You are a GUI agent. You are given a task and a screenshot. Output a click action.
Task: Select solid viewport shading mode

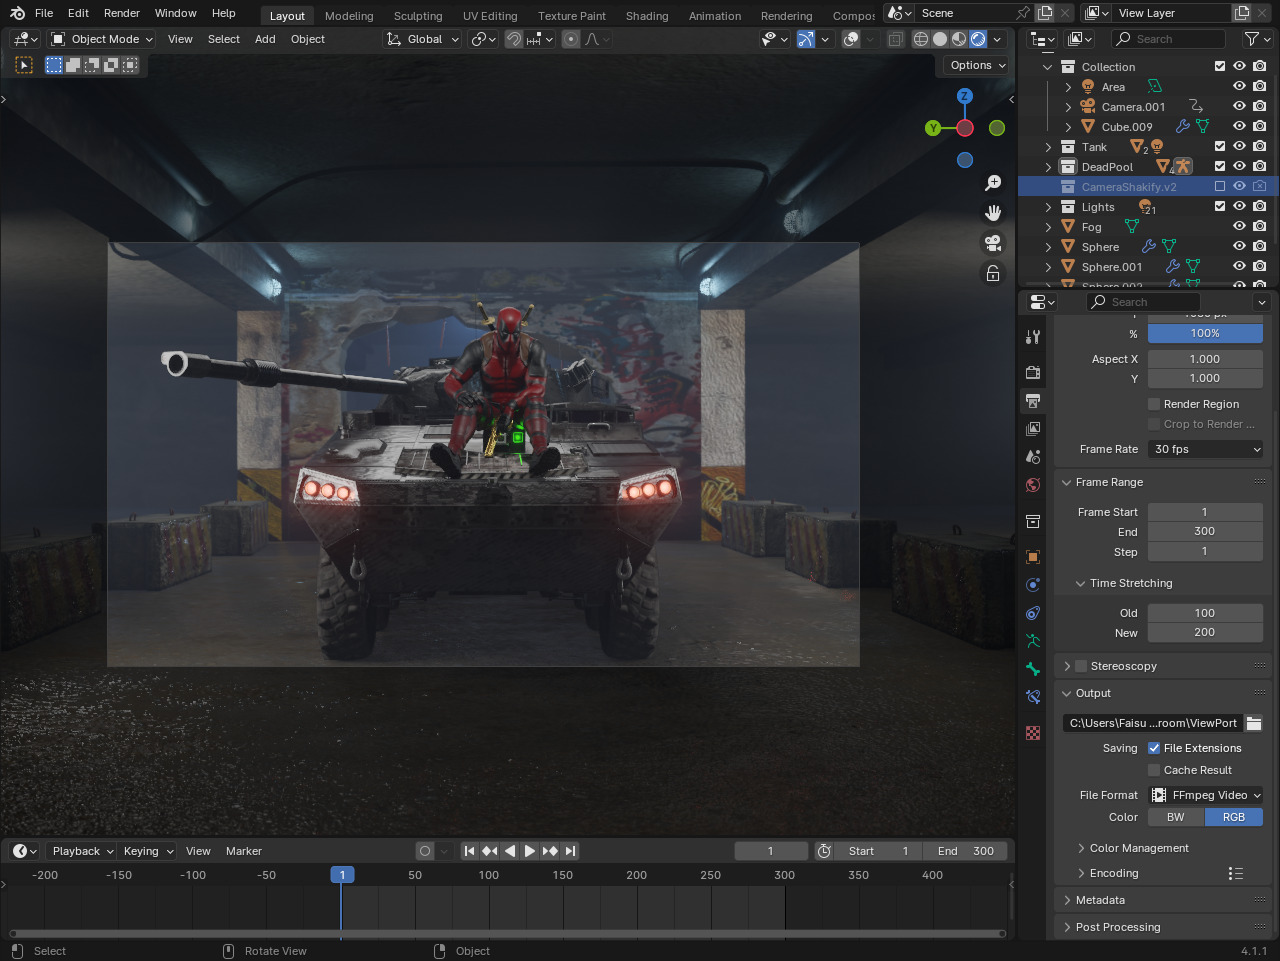(940, 39)
